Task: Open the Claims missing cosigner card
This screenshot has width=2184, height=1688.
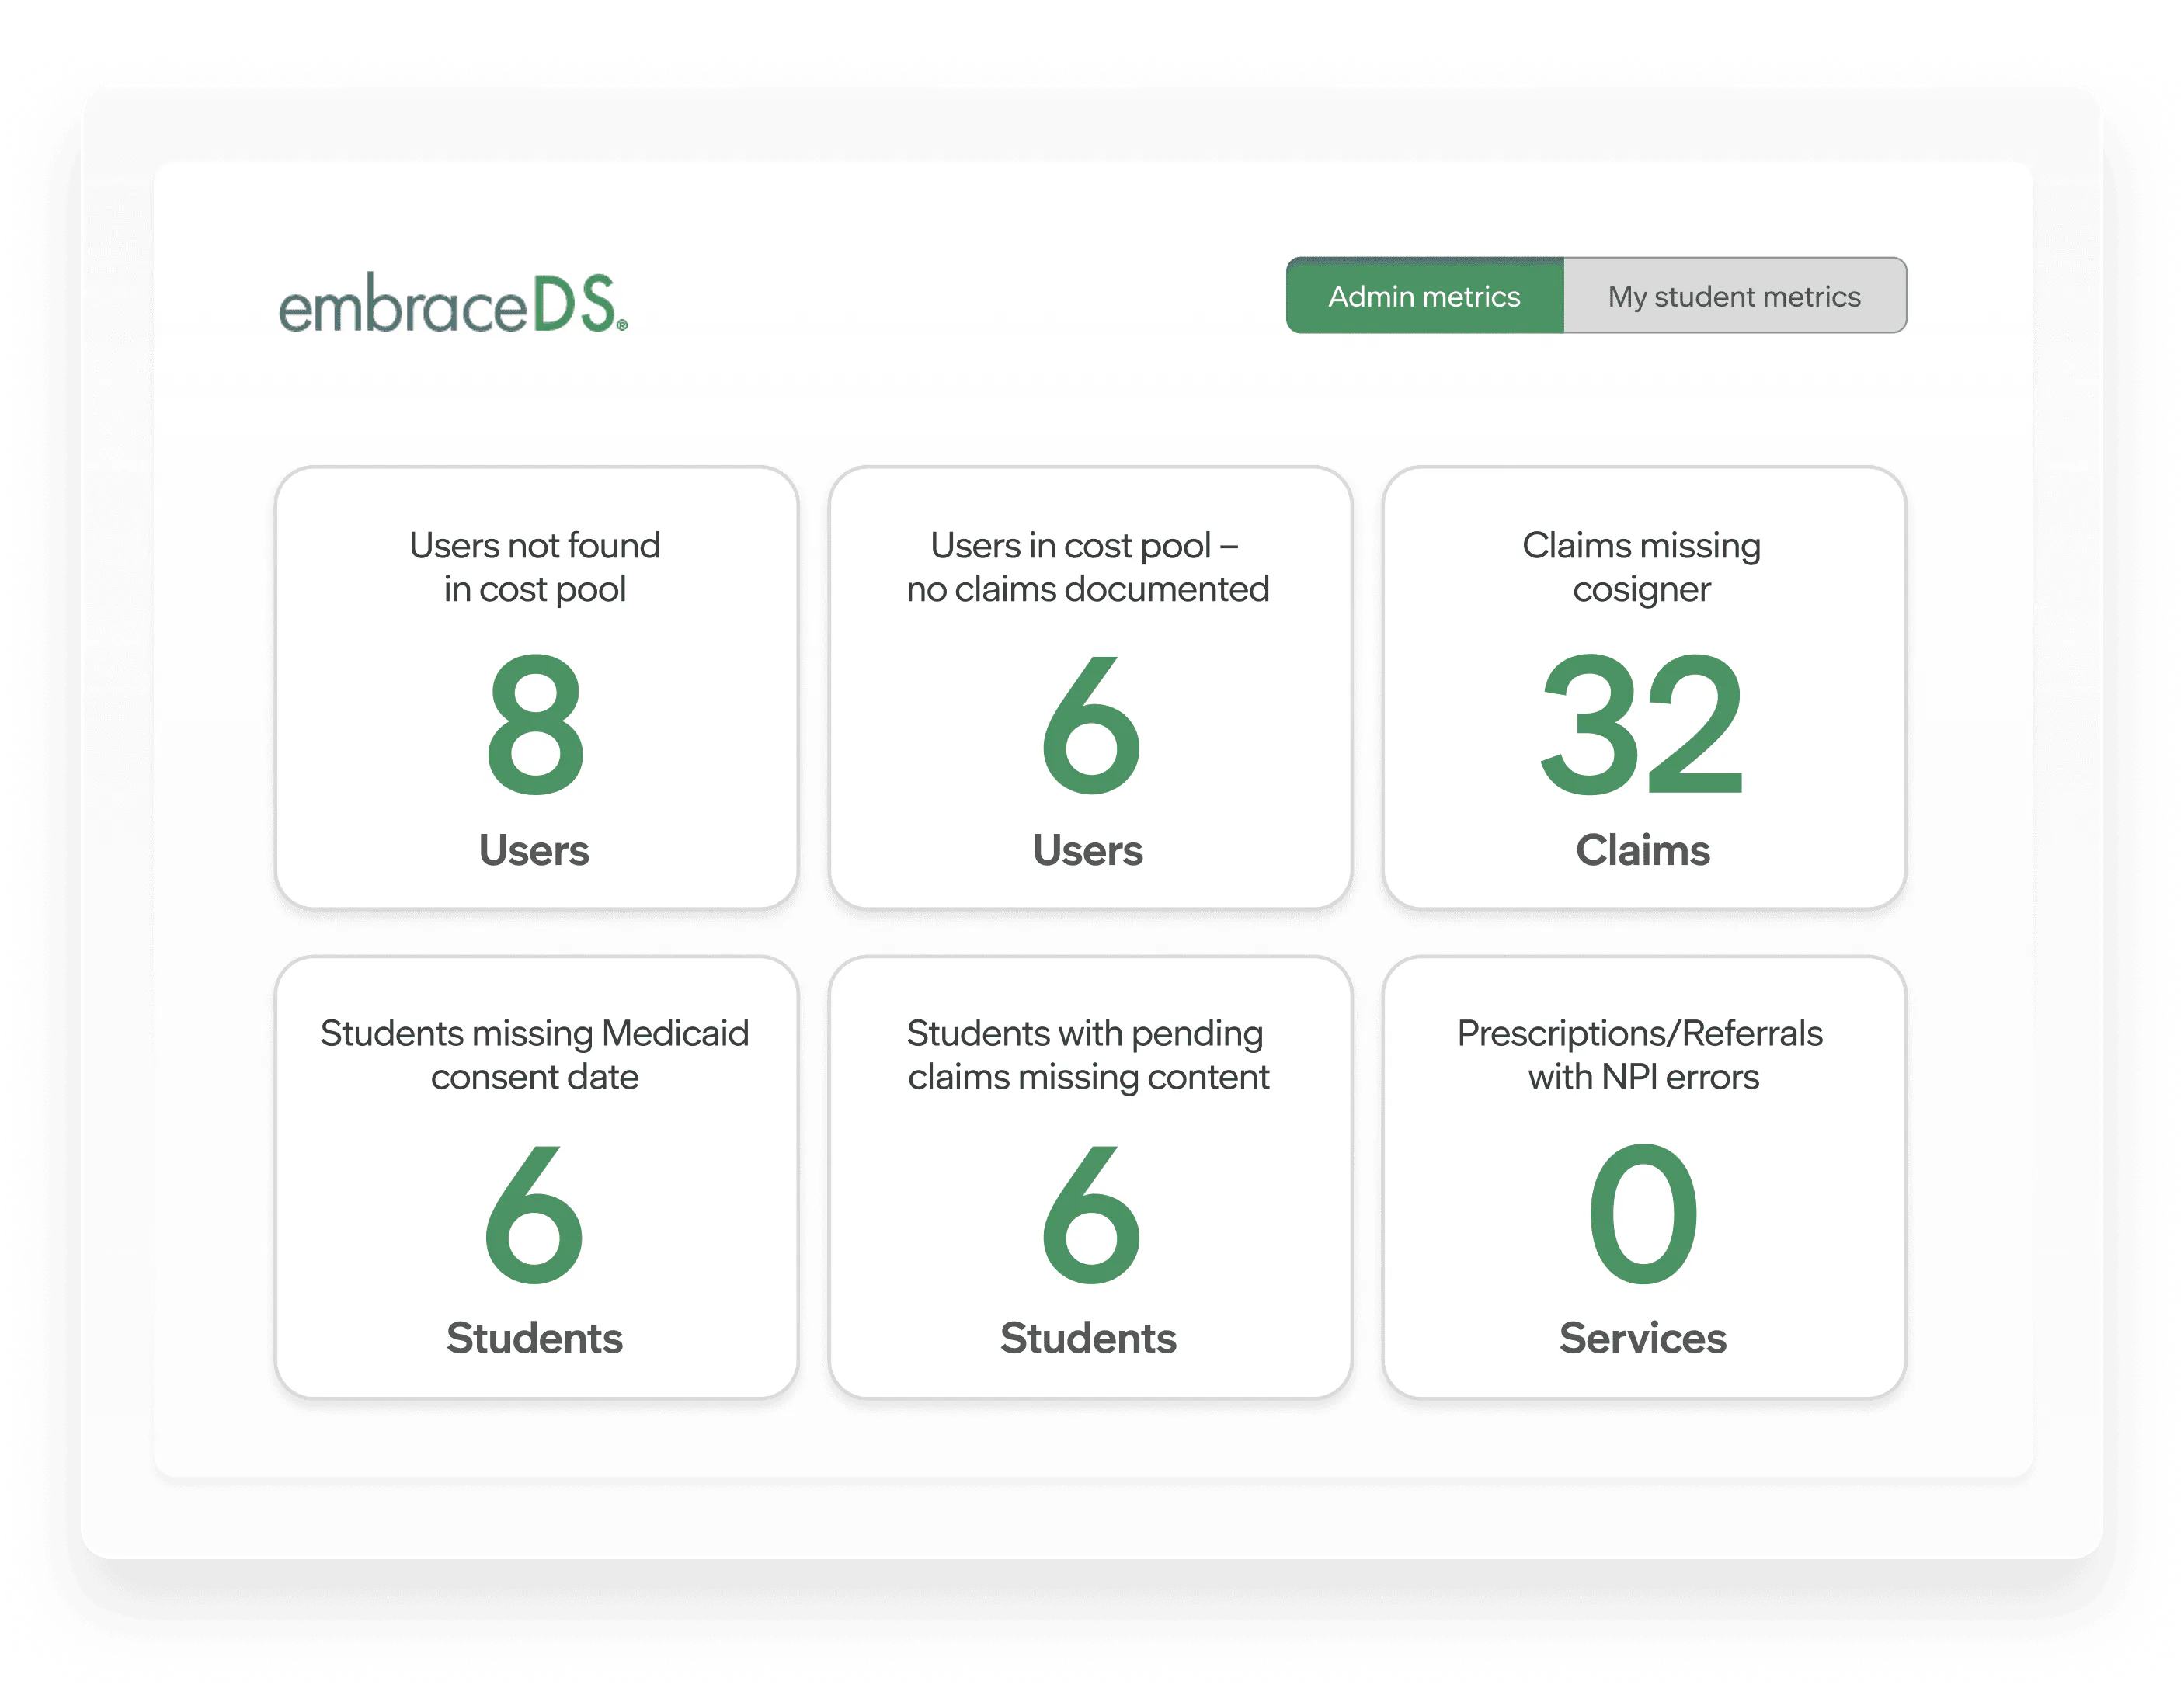Action: (x=1644, y=688)
